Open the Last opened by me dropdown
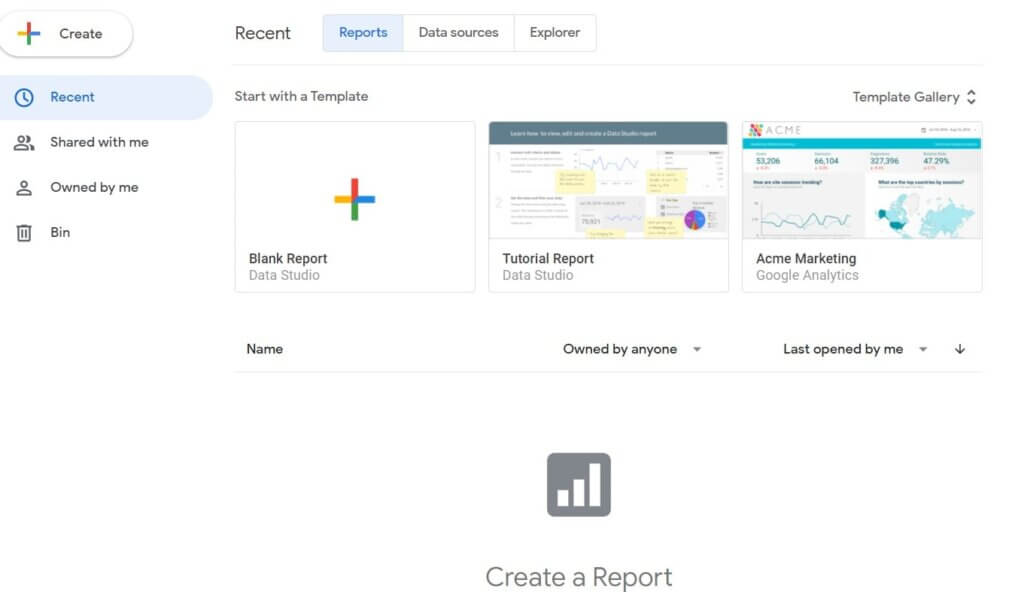Screen dimensions: 1024x592 pyautogui.click(x=855, y=349)
